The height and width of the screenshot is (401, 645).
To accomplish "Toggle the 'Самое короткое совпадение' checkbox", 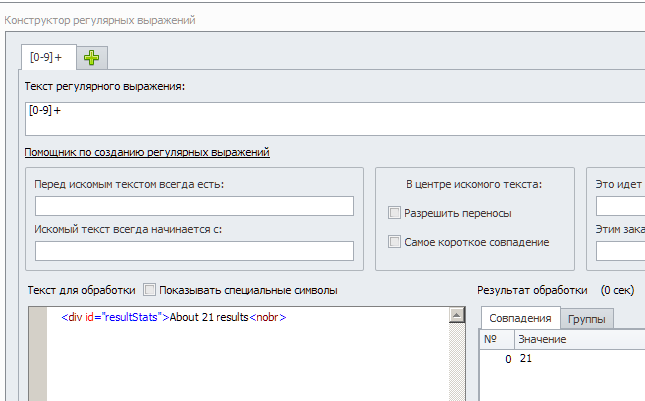I will (395, 241).
